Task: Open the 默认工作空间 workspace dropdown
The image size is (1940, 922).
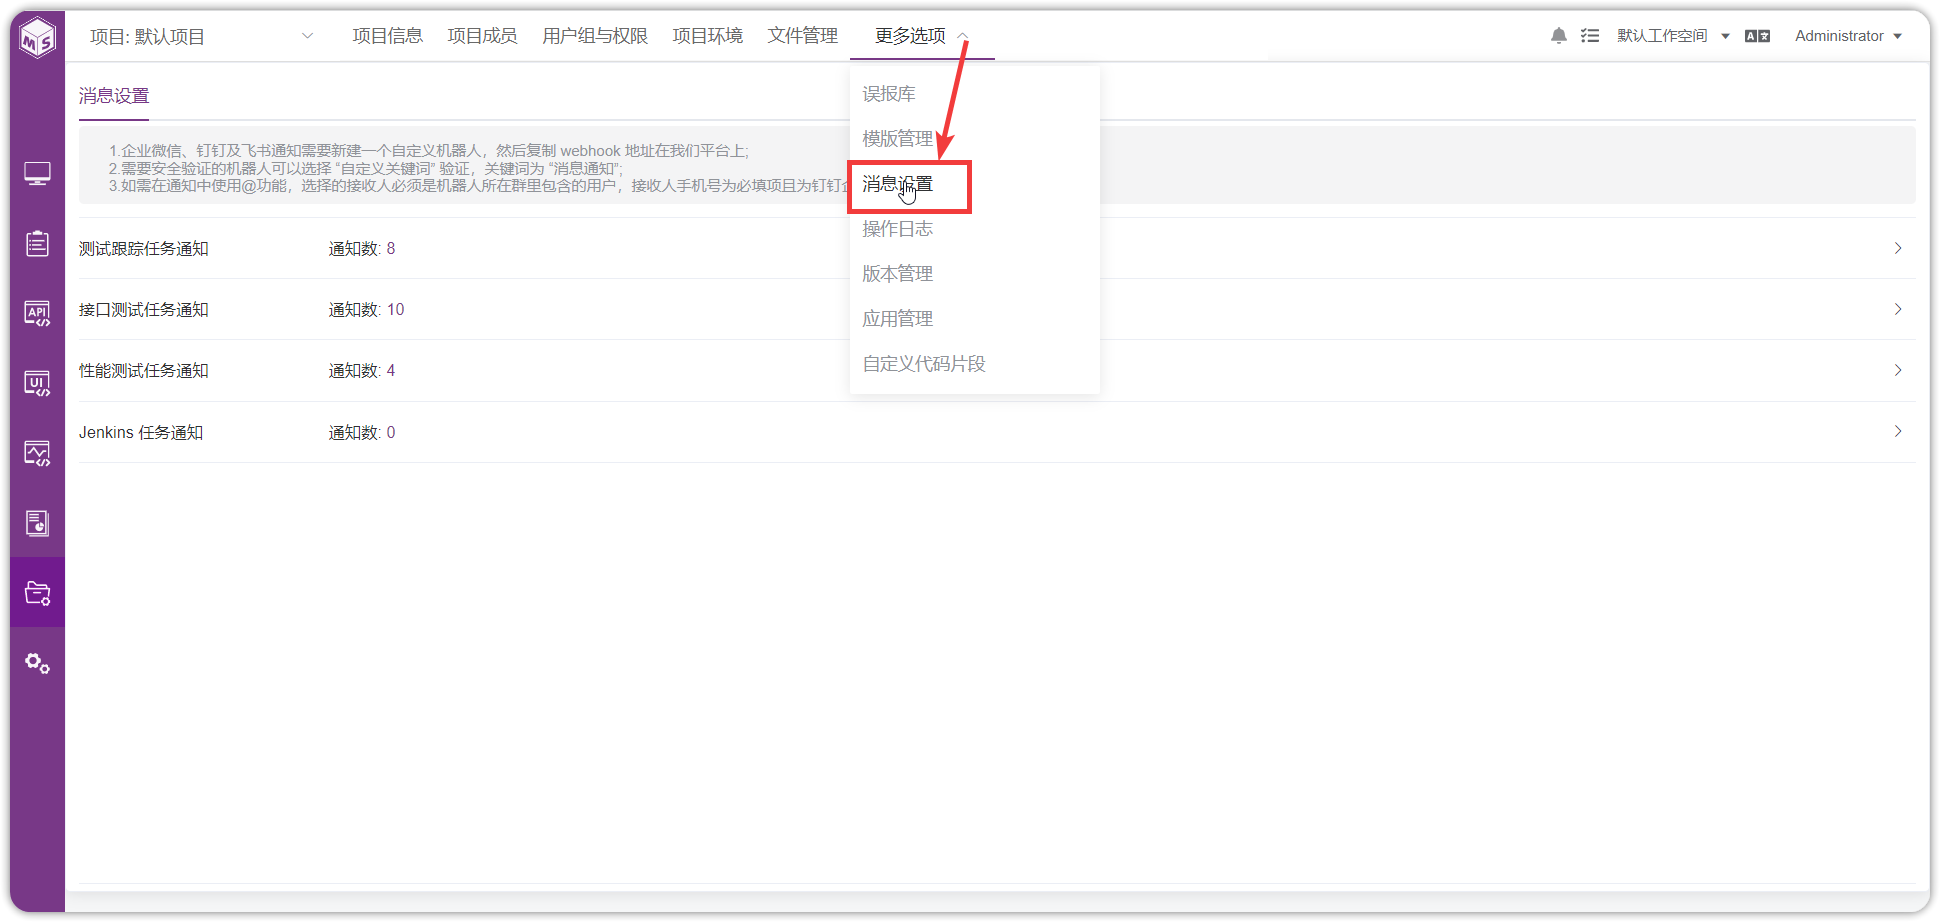Action: tap(1673, 36)
